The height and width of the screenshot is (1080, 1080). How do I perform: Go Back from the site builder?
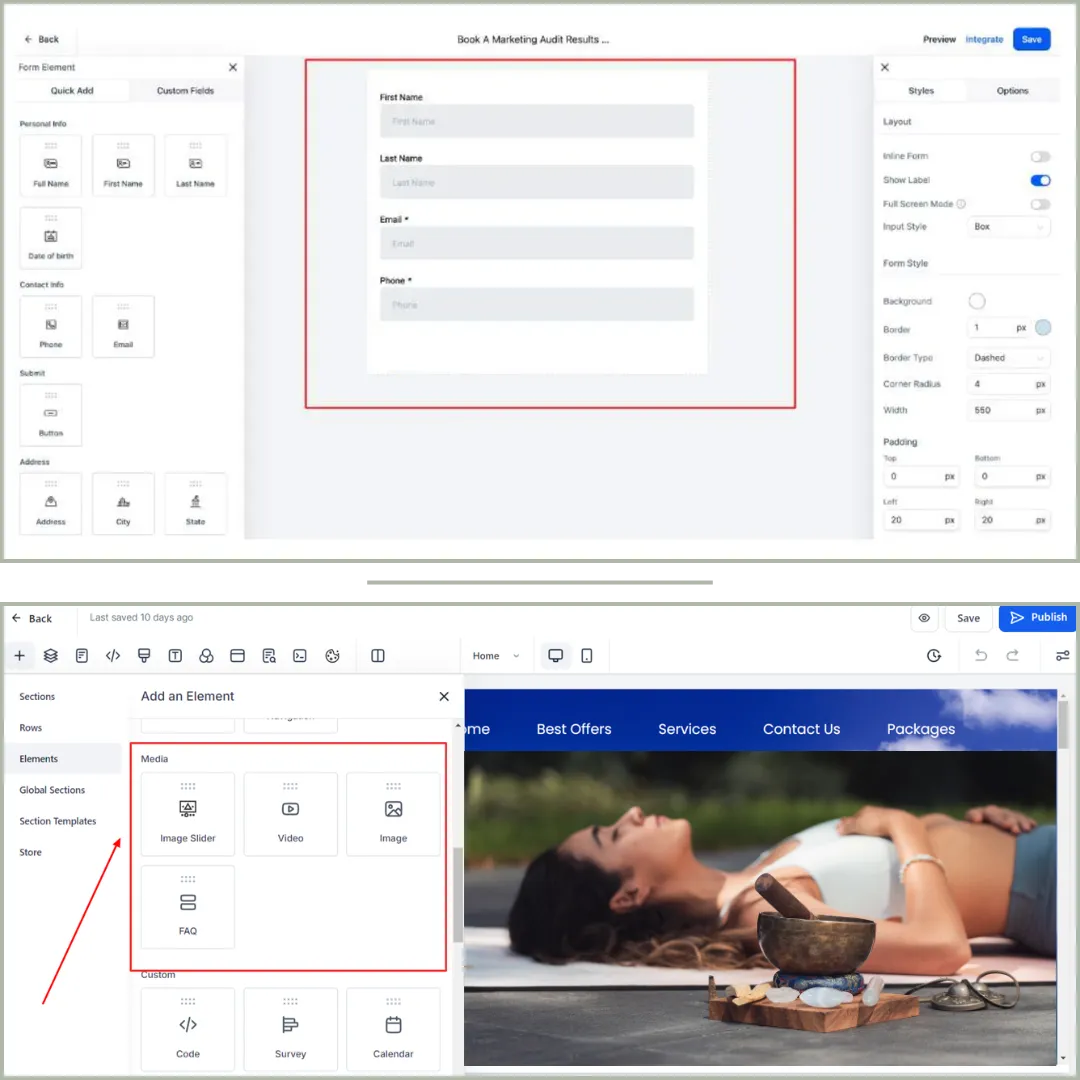tap(32, 618)
